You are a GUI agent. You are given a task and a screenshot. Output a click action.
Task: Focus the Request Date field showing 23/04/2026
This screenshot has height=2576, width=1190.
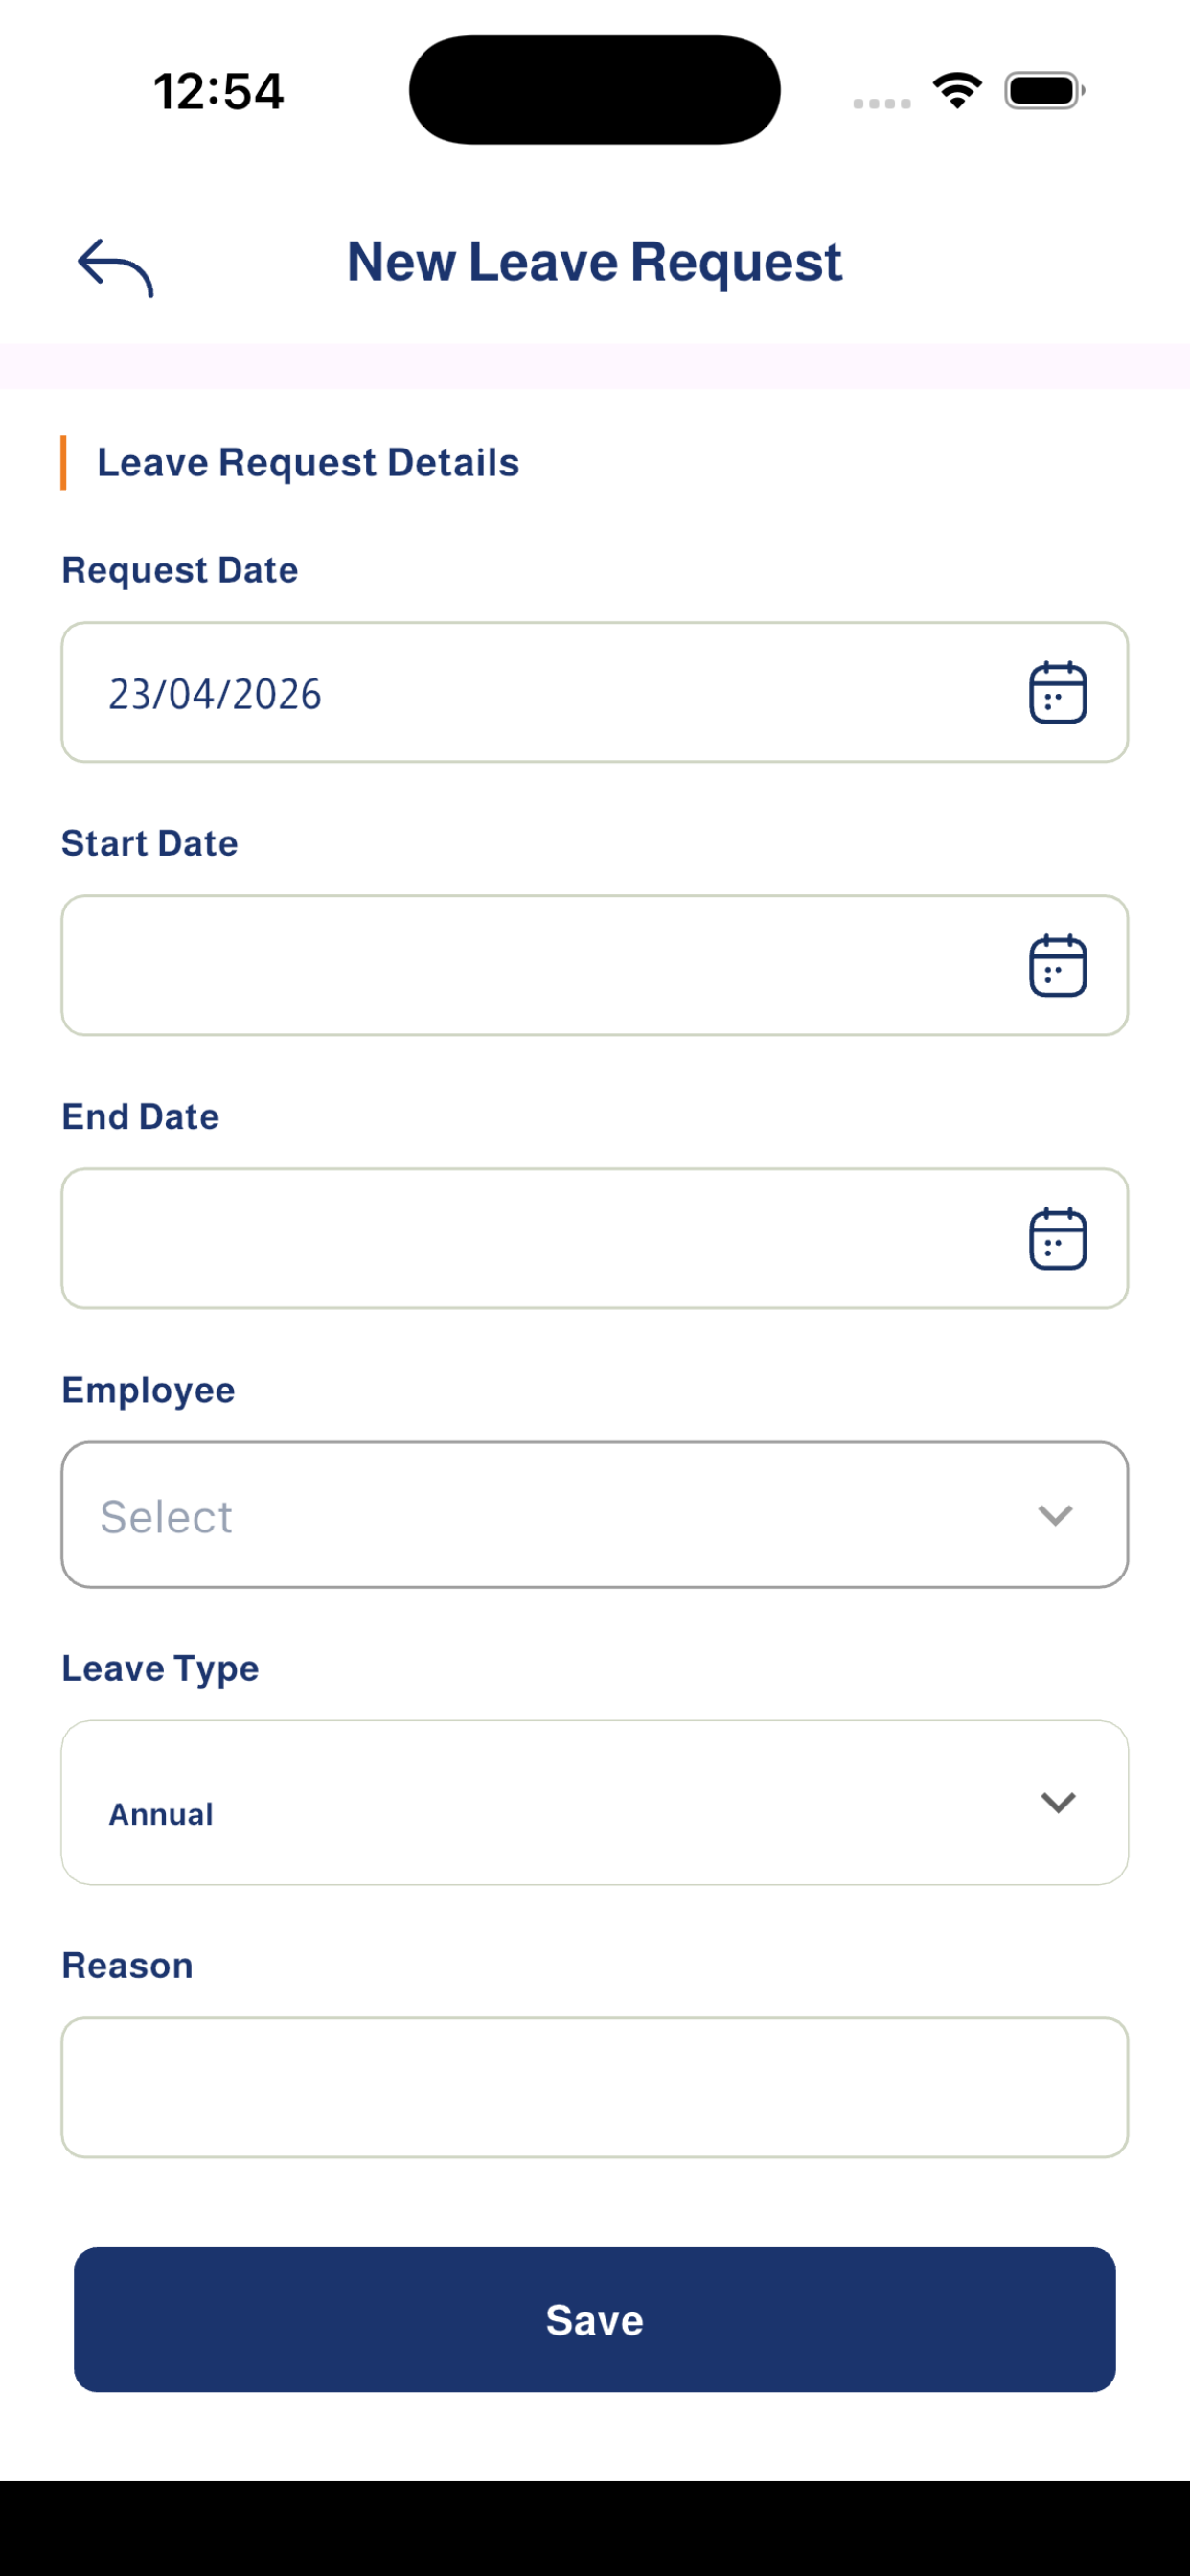pyautogui.click(x=595, y=692)
